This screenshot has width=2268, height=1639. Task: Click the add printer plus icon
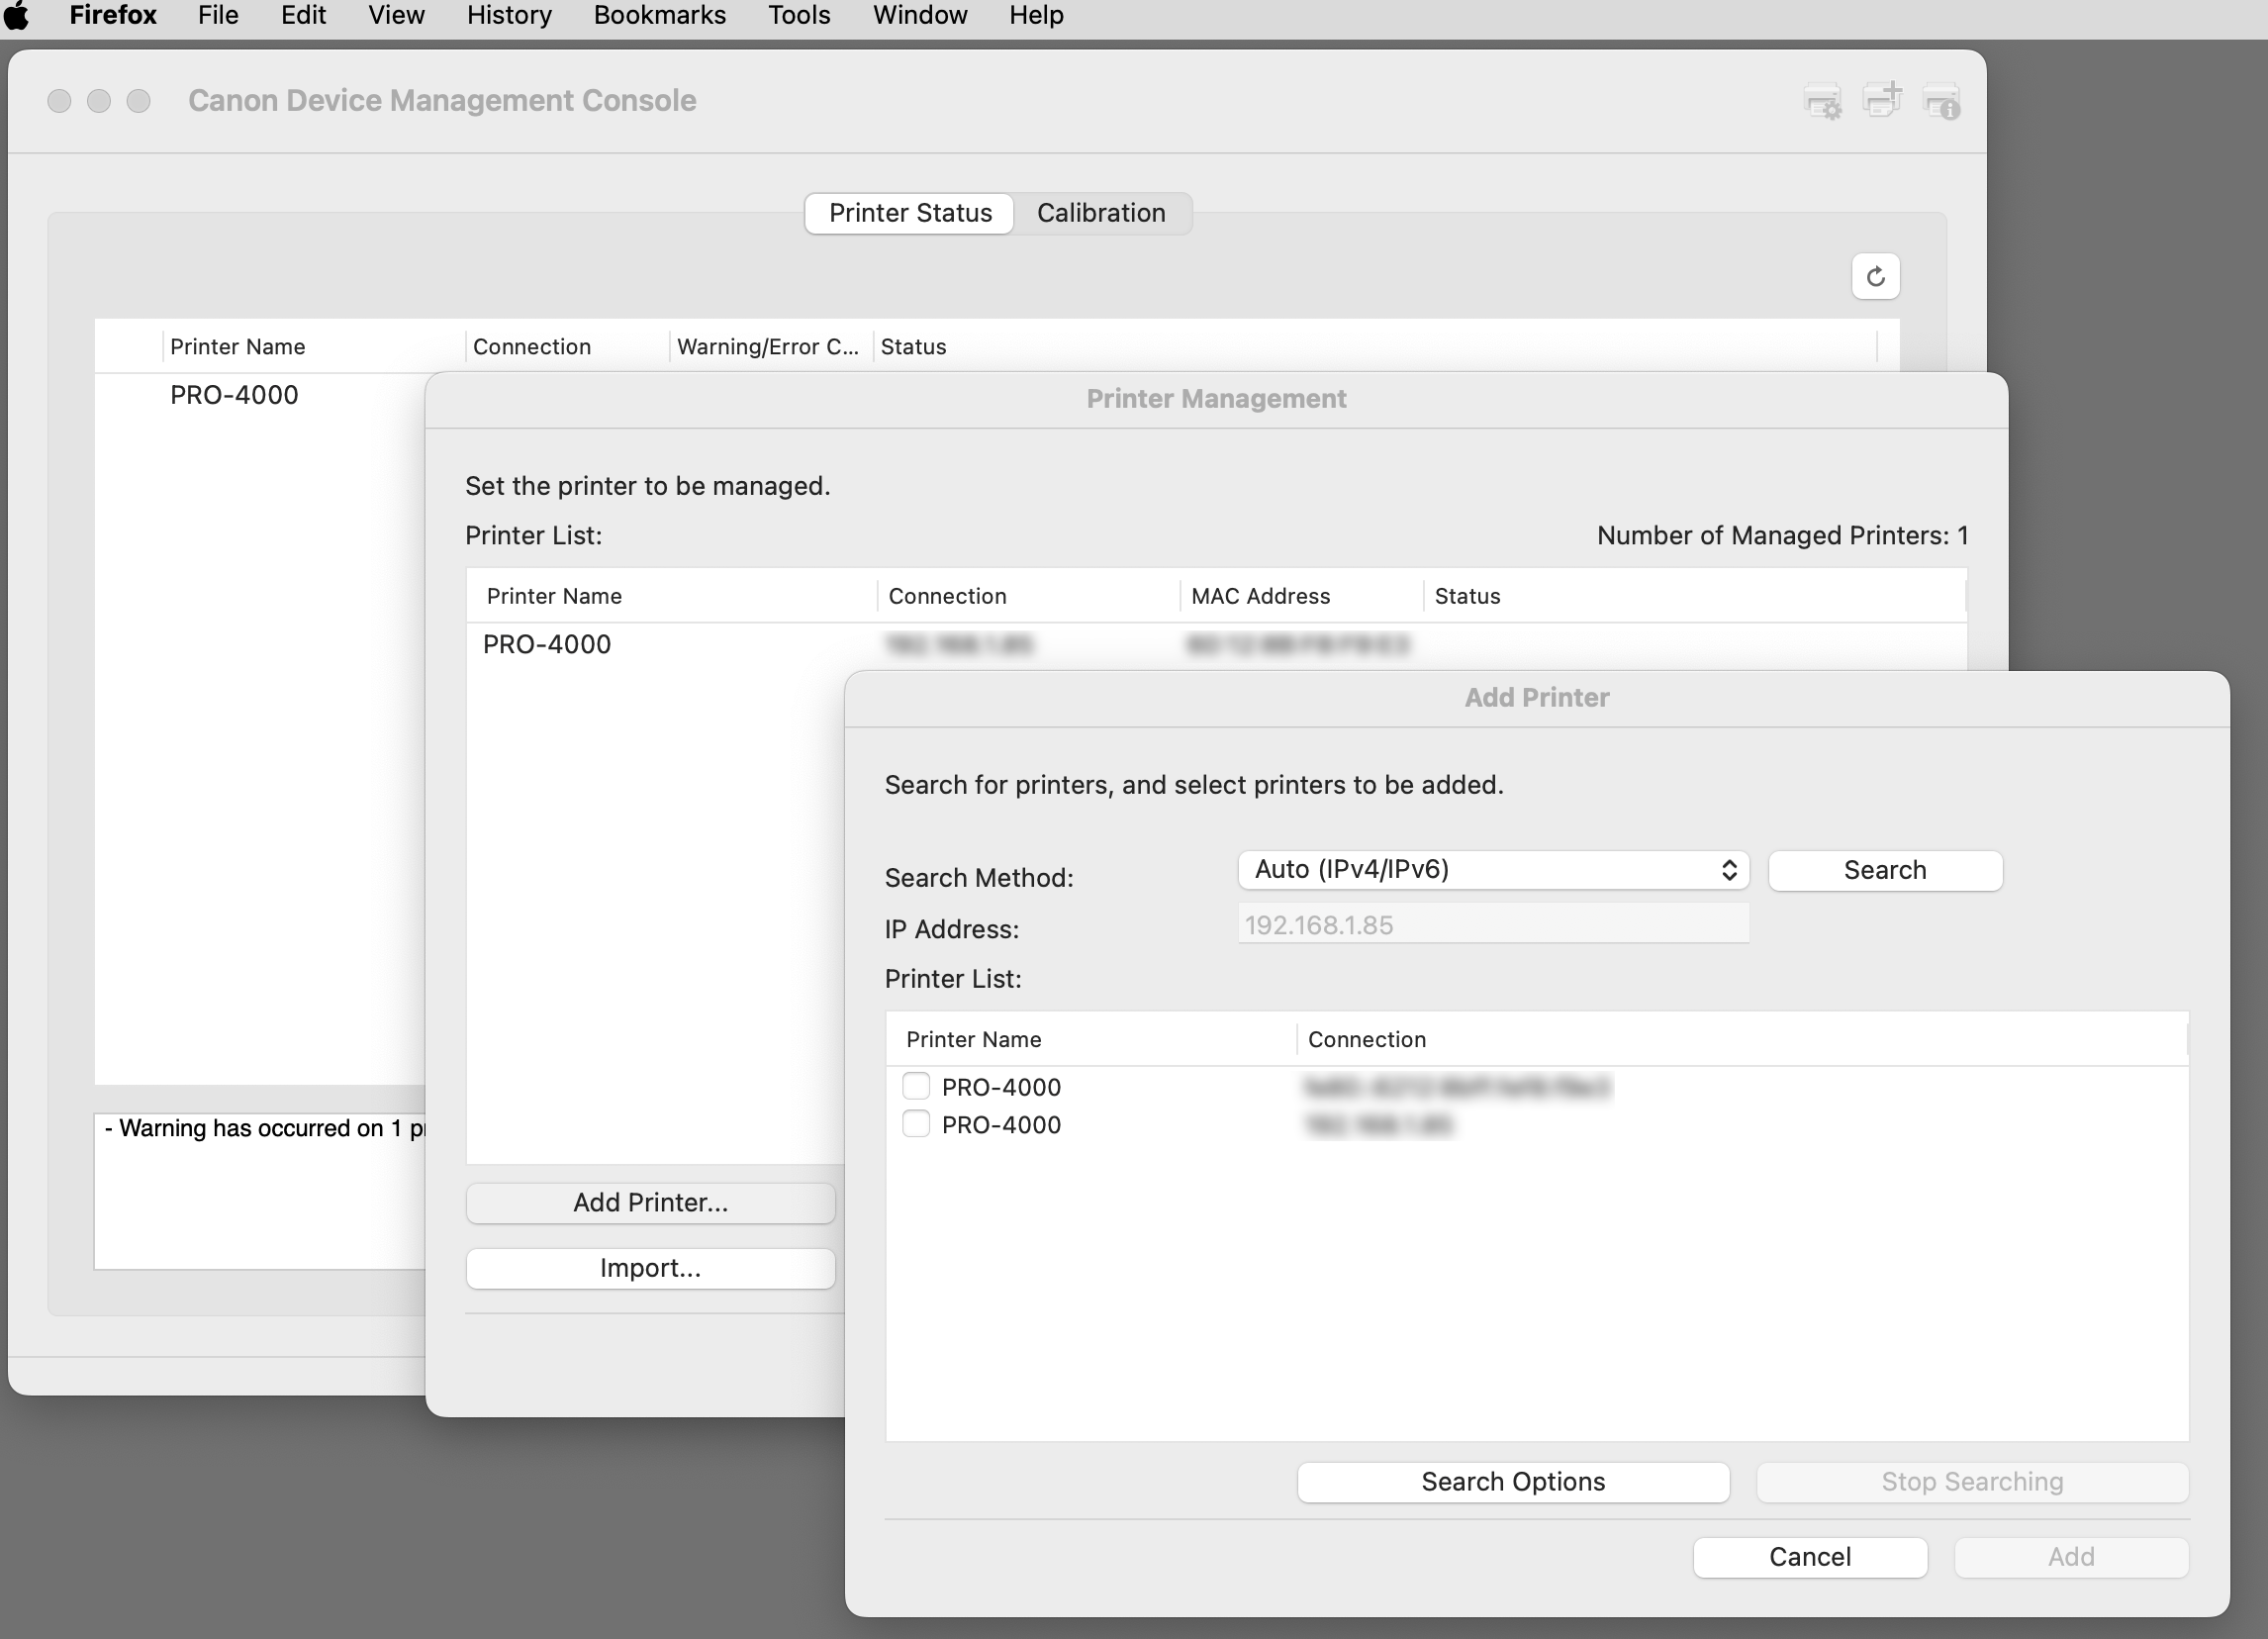(x=1881, y=100)
